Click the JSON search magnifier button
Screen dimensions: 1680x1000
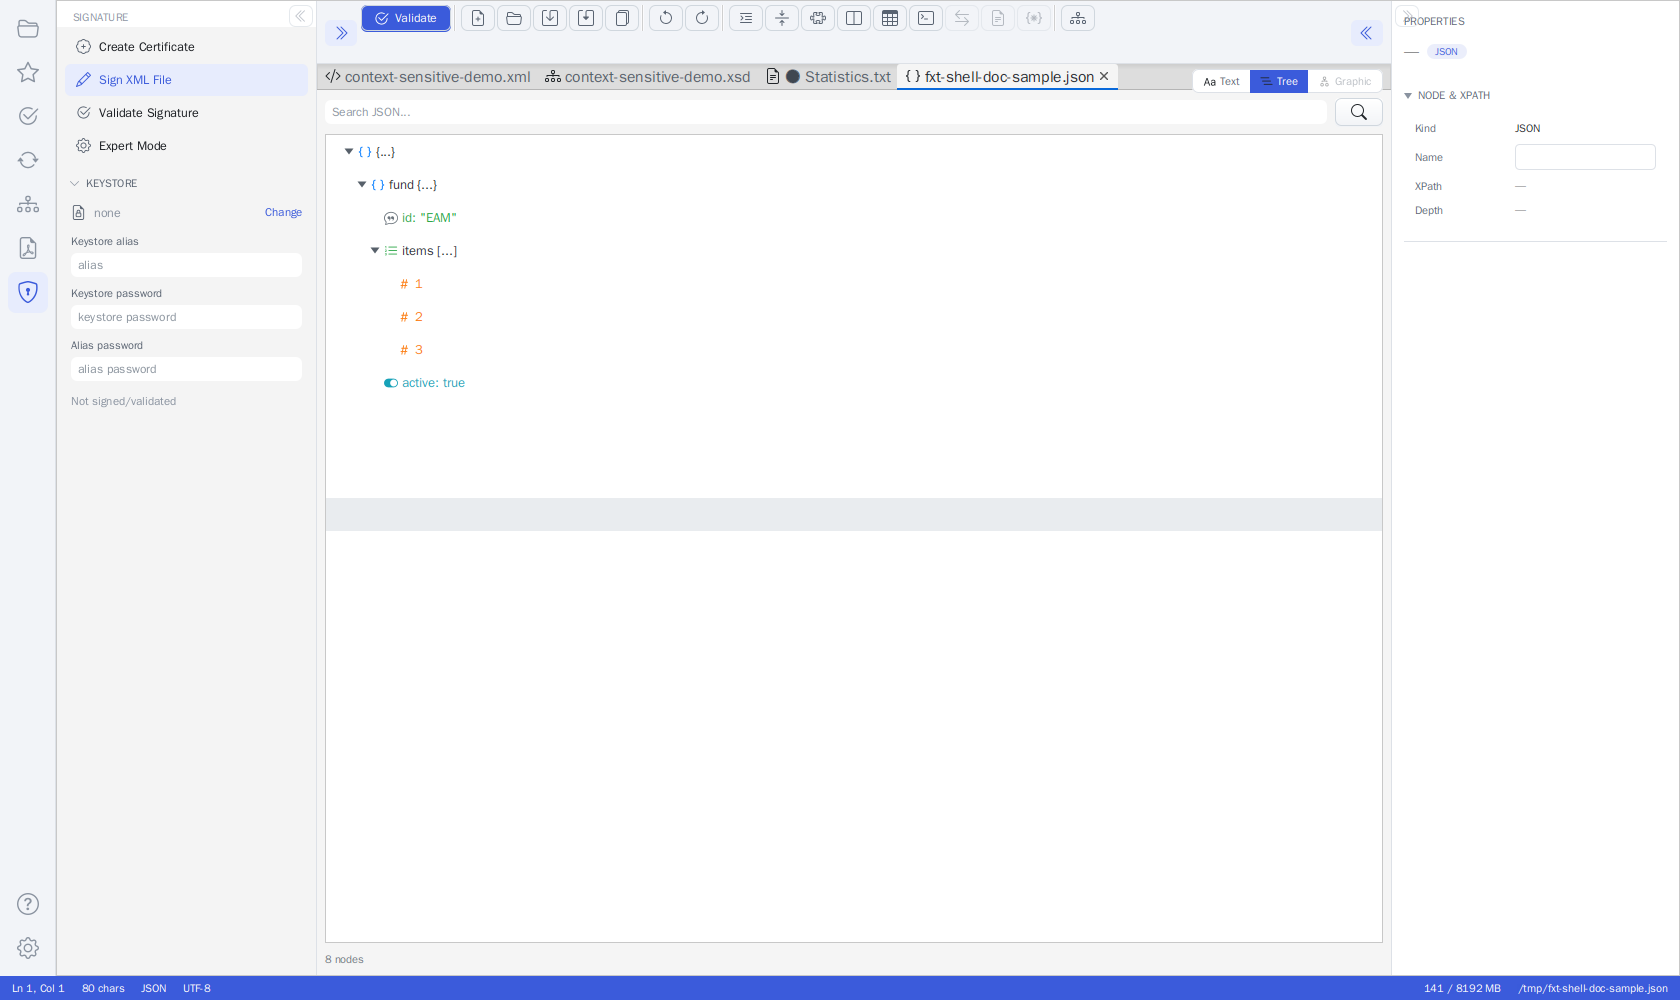1359,112
